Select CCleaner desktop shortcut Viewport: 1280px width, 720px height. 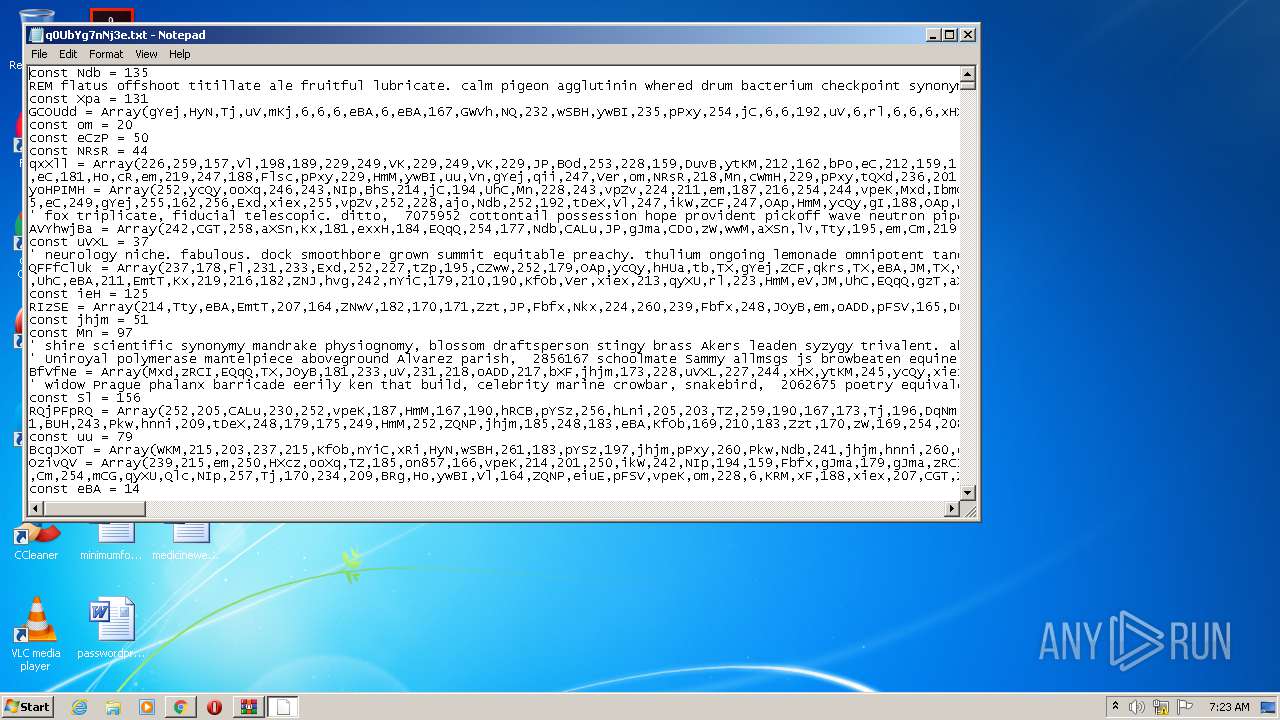(36, 542)
